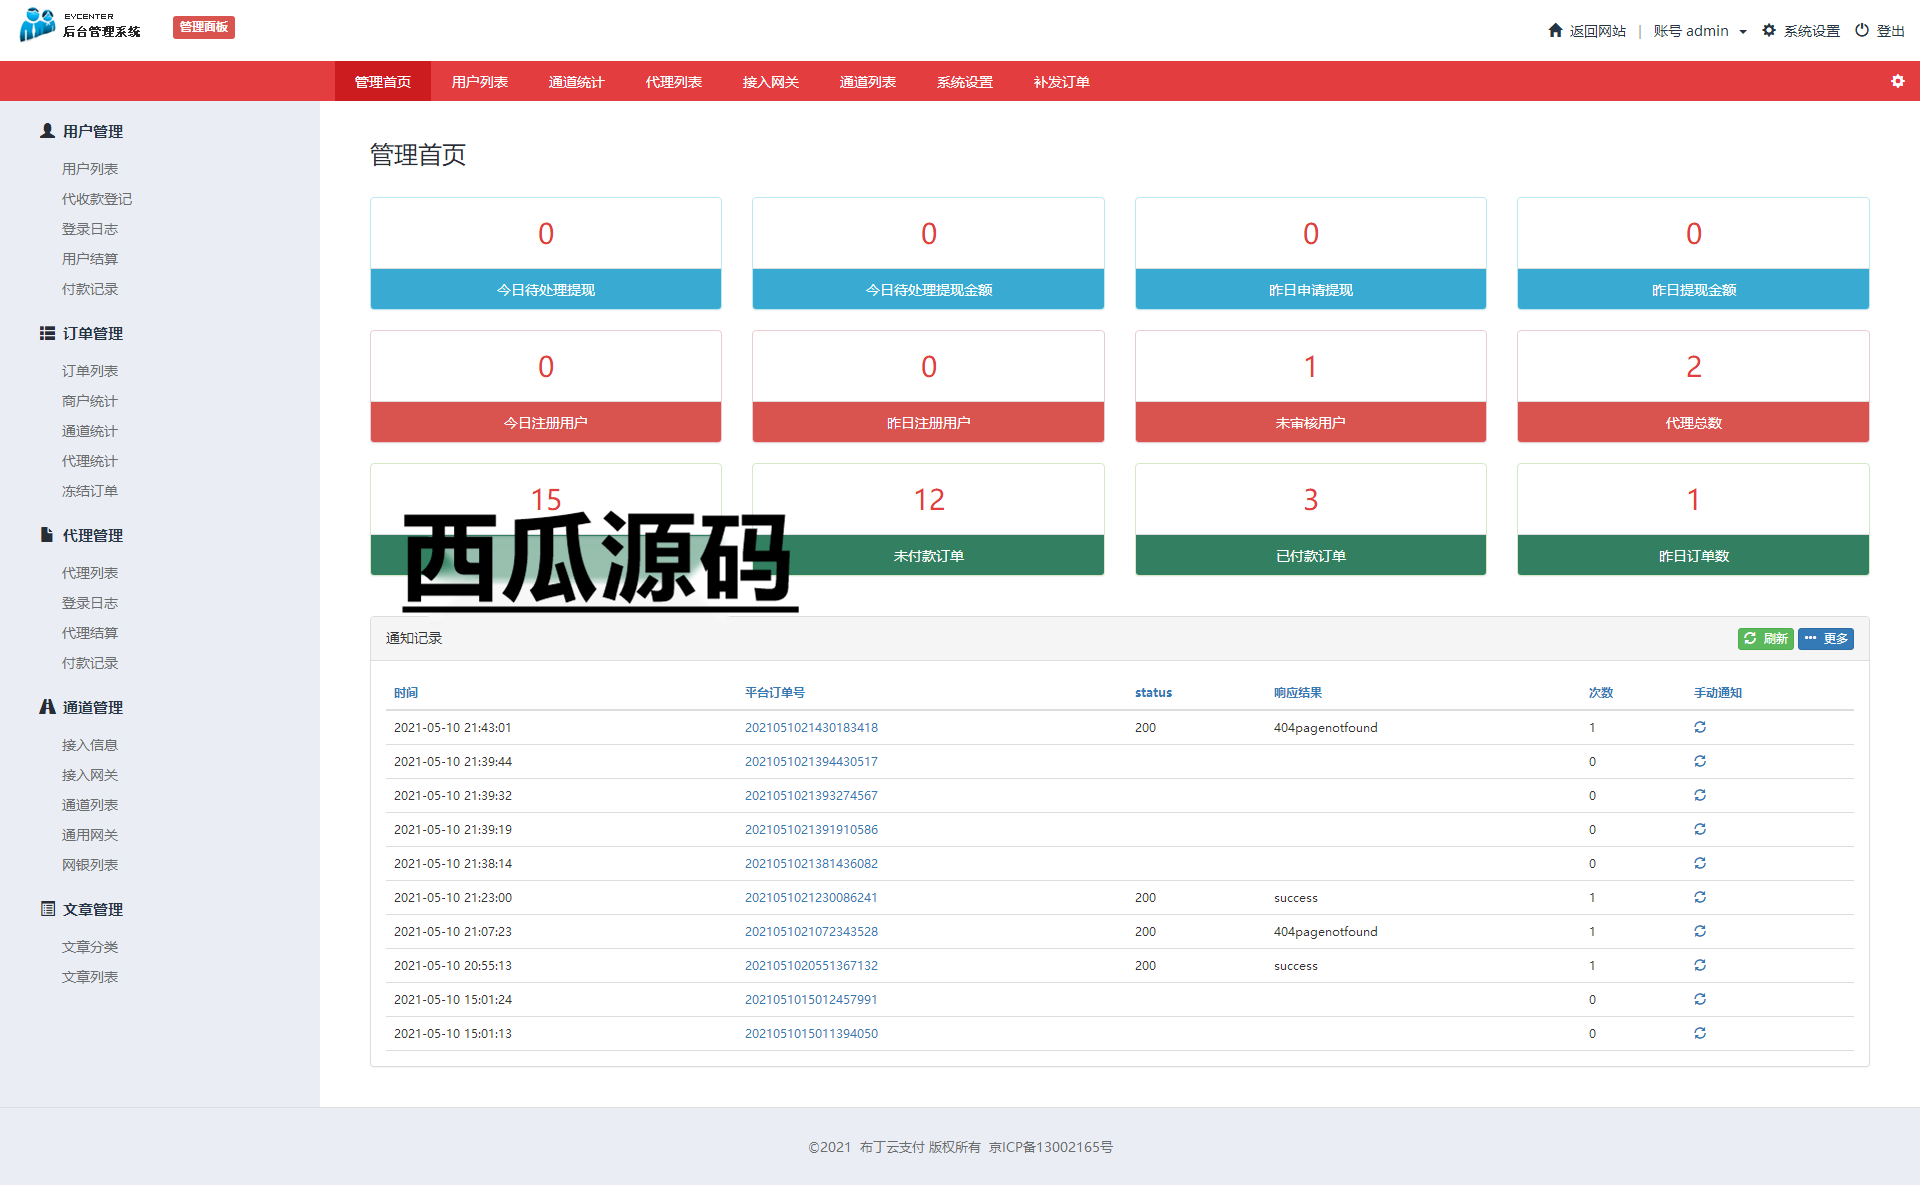Click the home icon beside 返回网站

pyautogui.click(x=1555, y=30)
